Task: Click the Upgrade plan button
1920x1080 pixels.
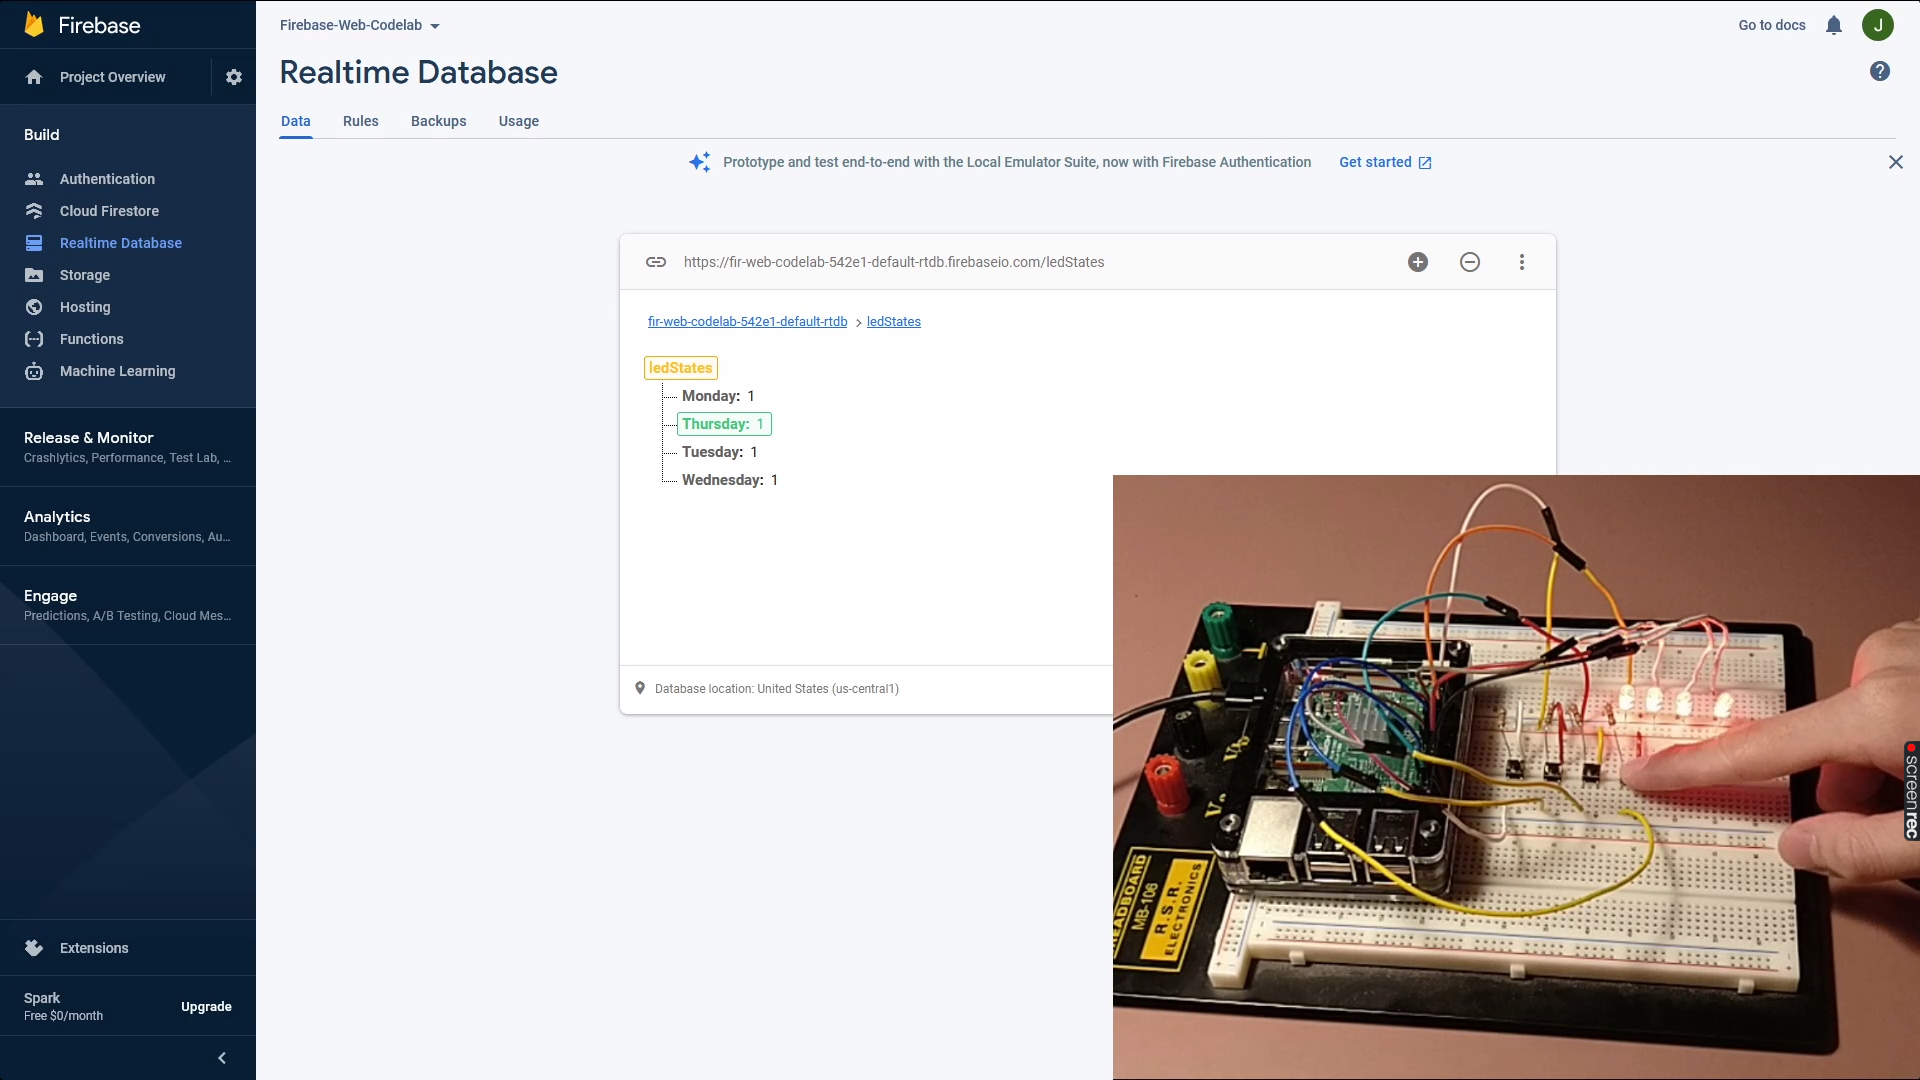Action: (206, 1007)
